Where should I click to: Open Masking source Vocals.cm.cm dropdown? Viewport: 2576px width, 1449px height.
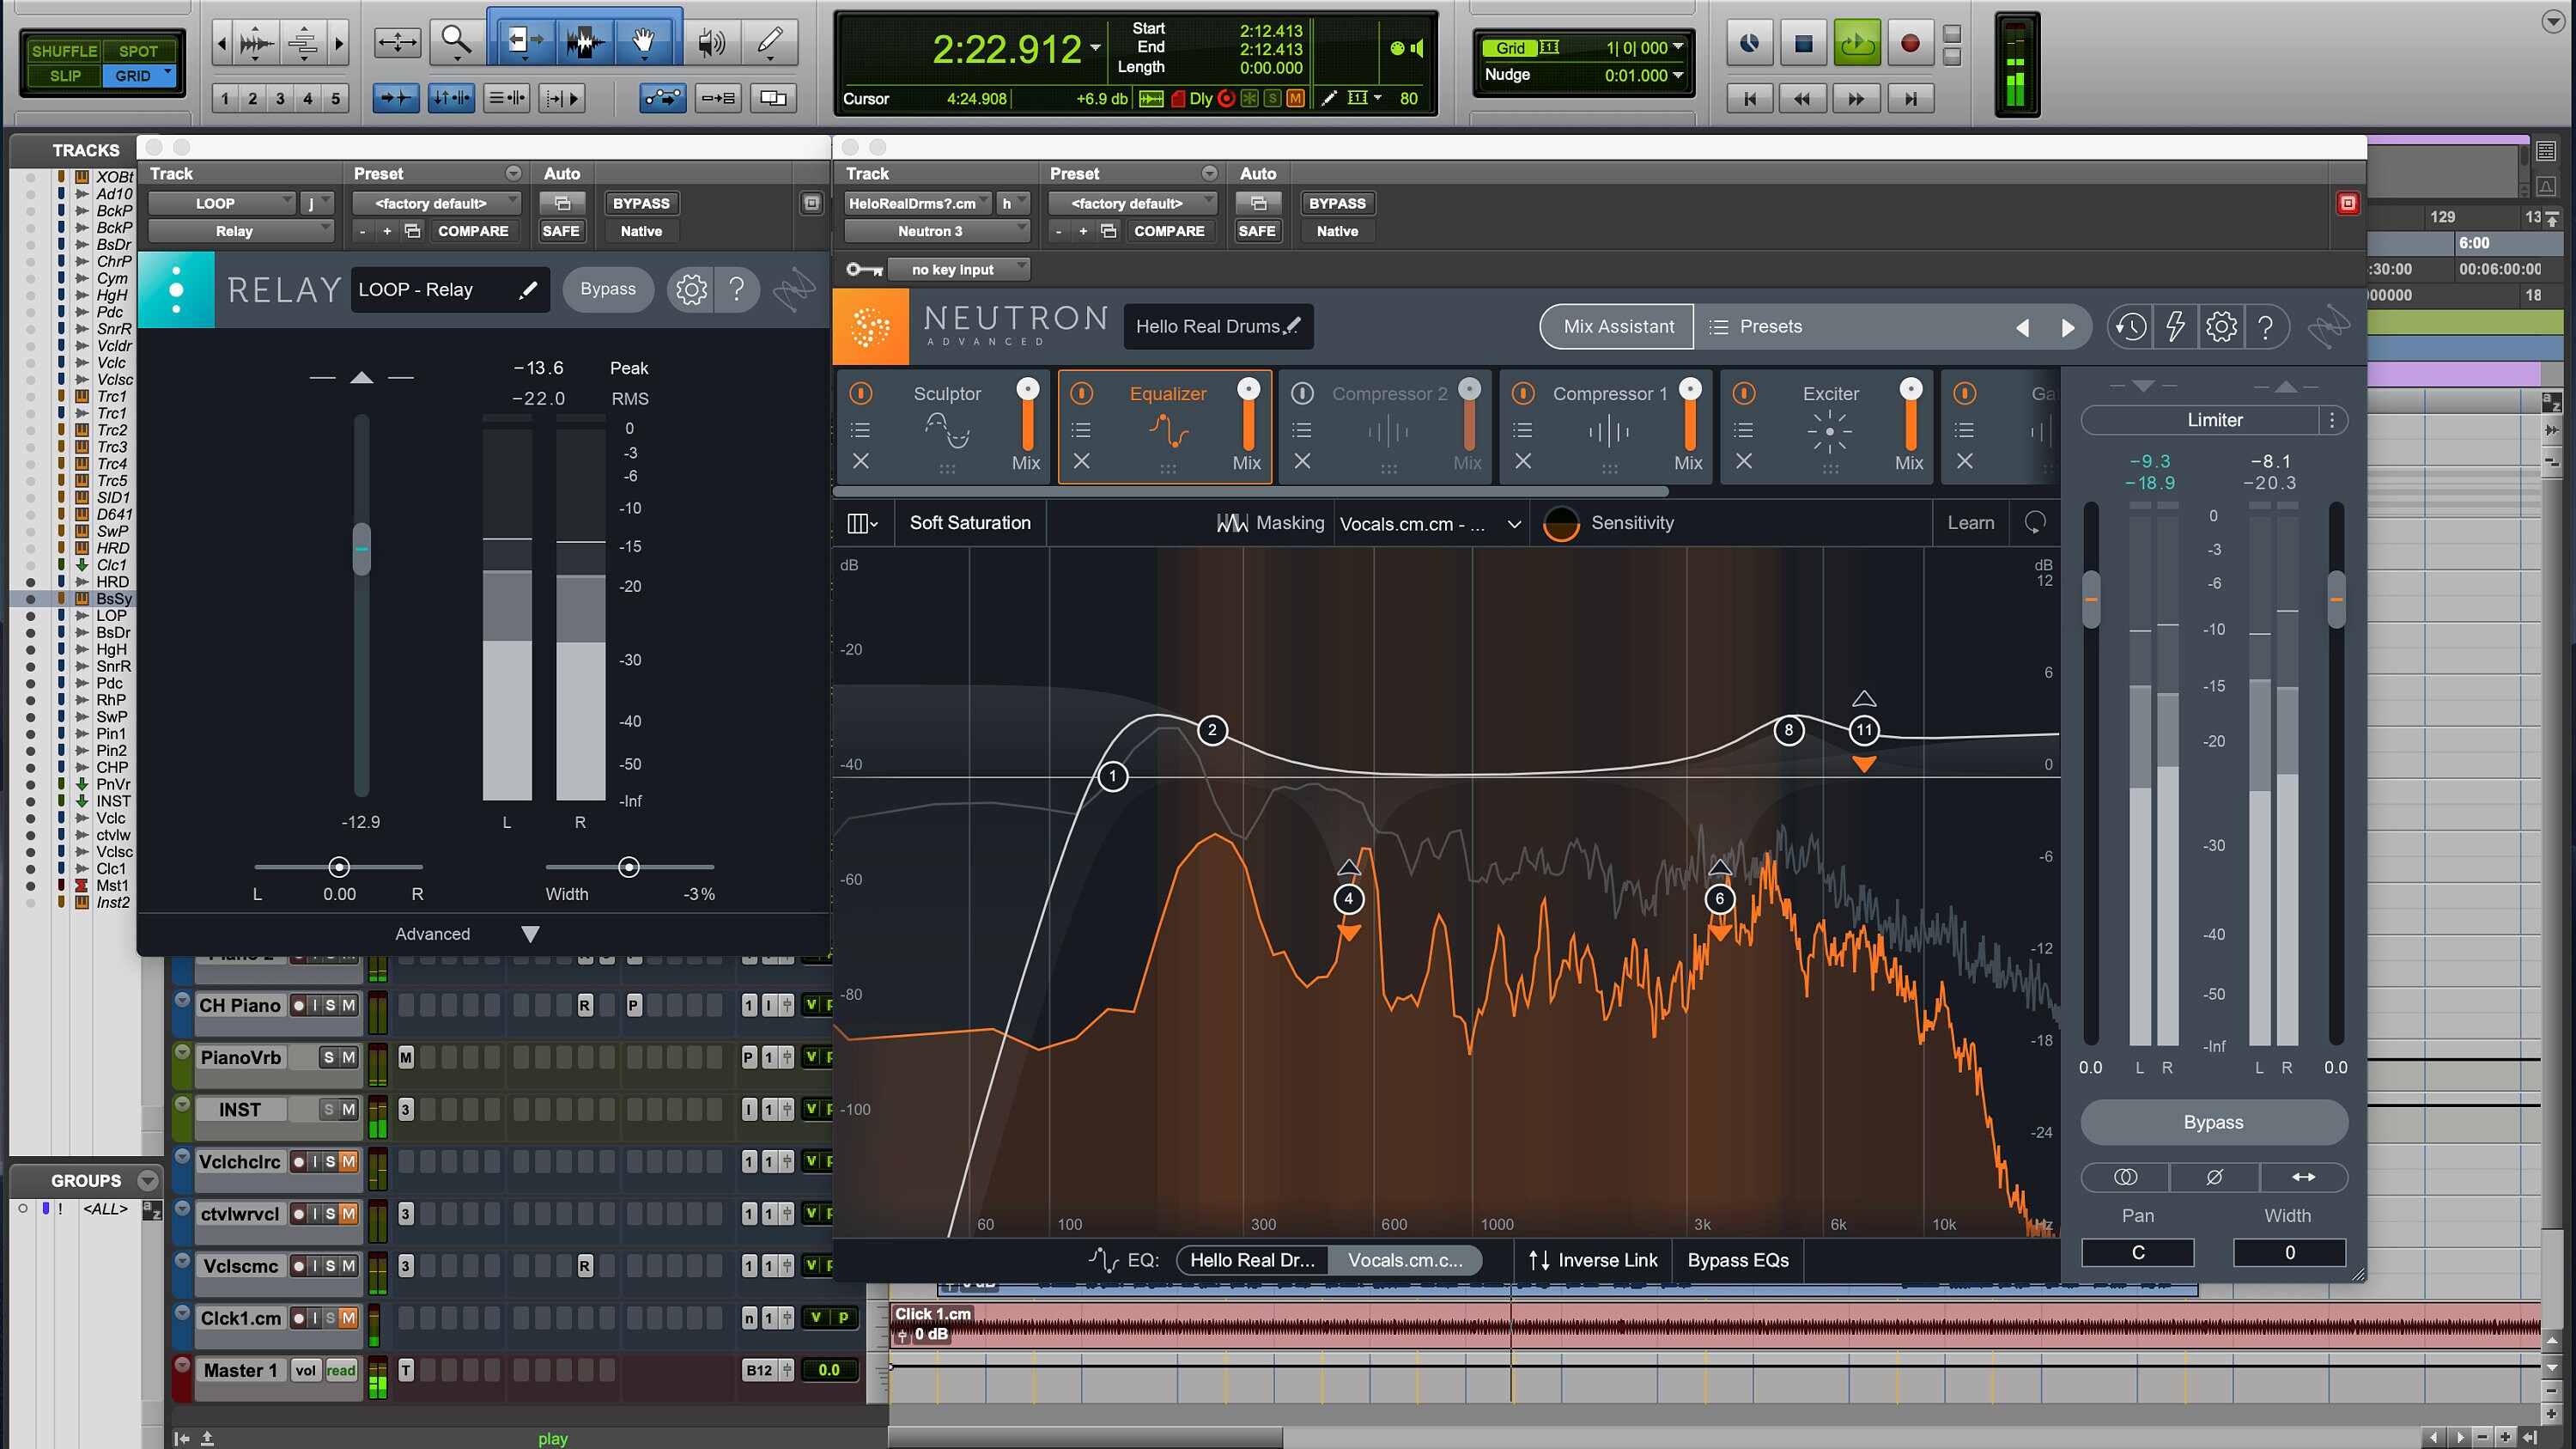(x=1430, y=523)
